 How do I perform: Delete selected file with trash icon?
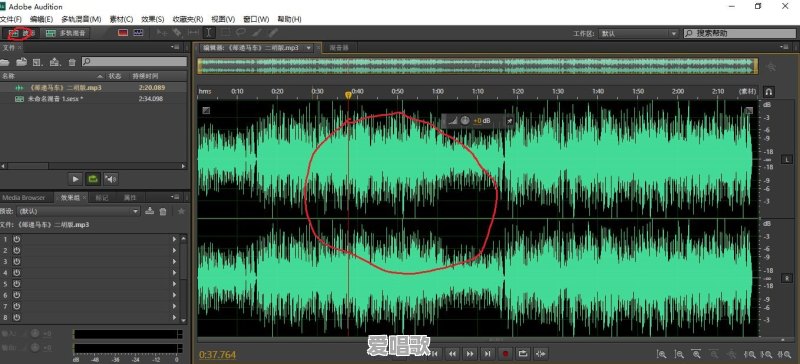pyautogui.click(x=72, y=62)
